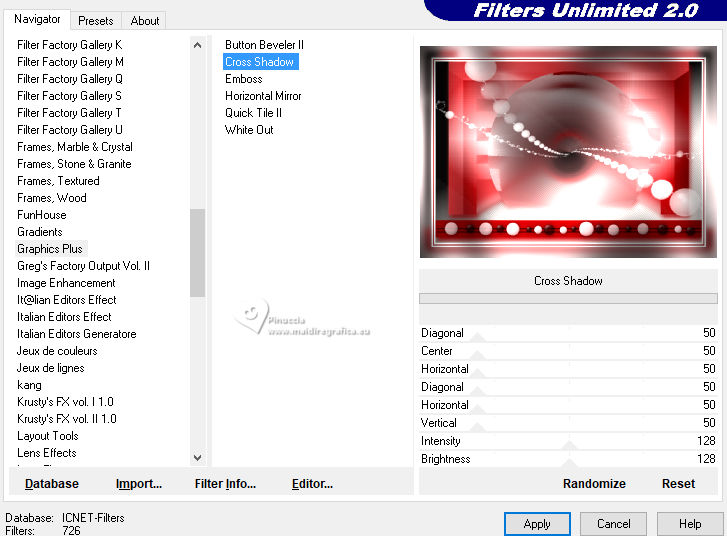Screen dimensions: 727x536
Task: Choose the Horizontal Mirror filter
Action: (263, 96)
